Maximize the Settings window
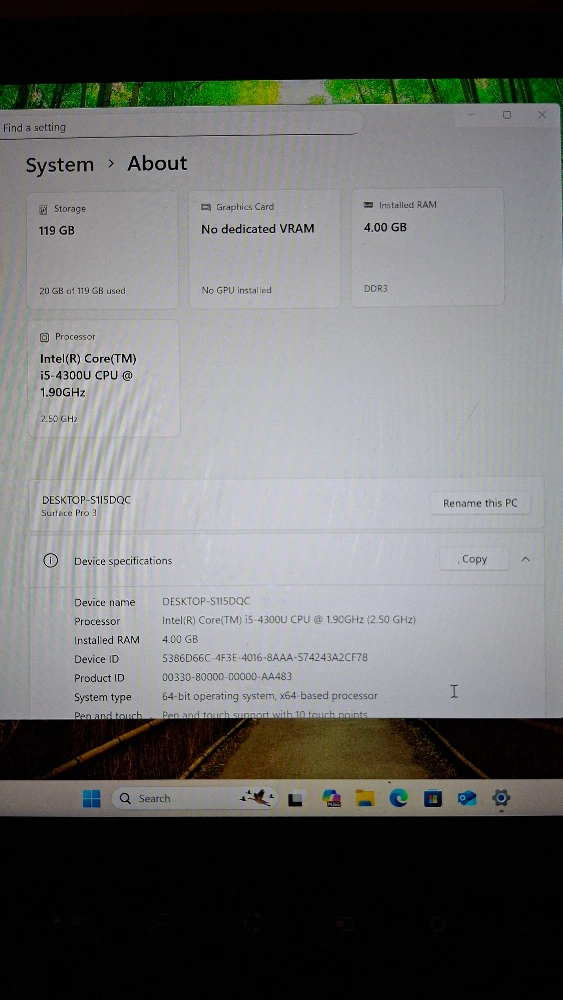 [507, 115]
